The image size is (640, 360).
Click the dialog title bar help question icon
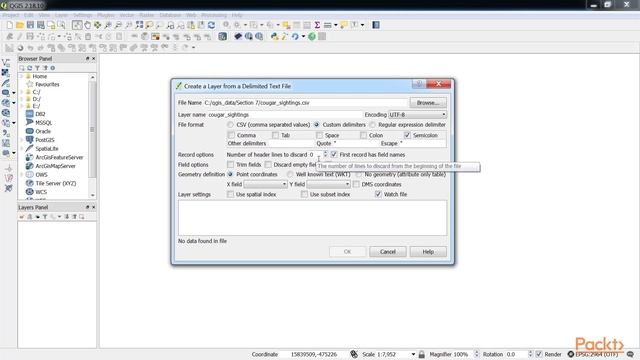click(418, 84)
